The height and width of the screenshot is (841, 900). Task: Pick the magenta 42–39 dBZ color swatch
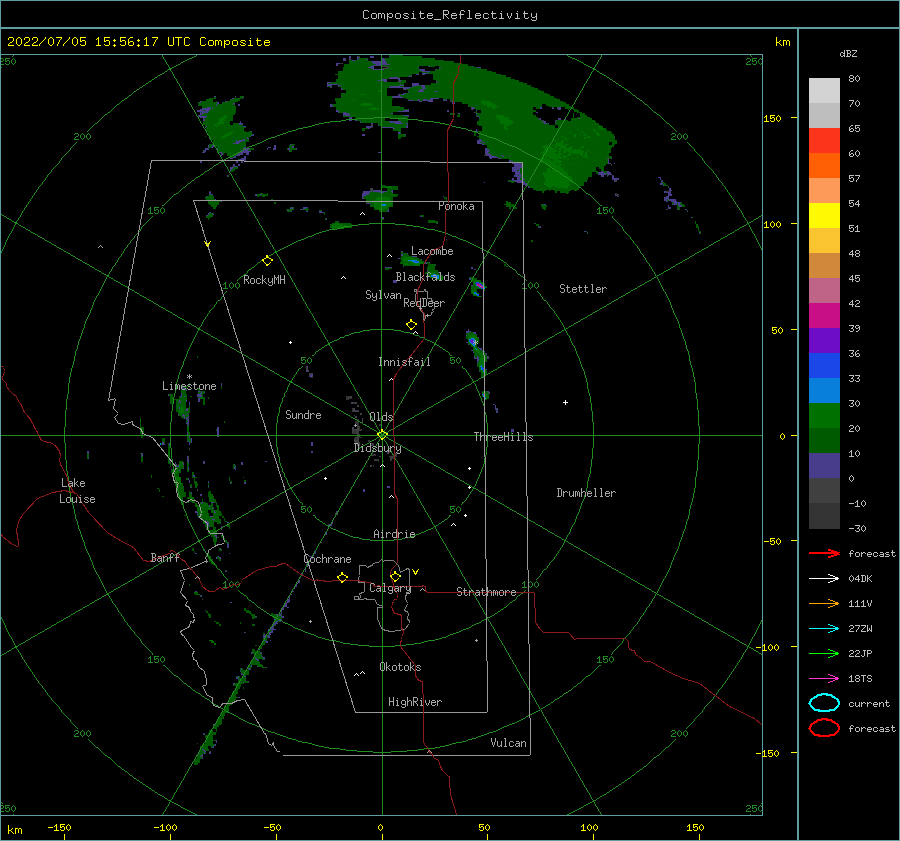(x=824, y=315)
